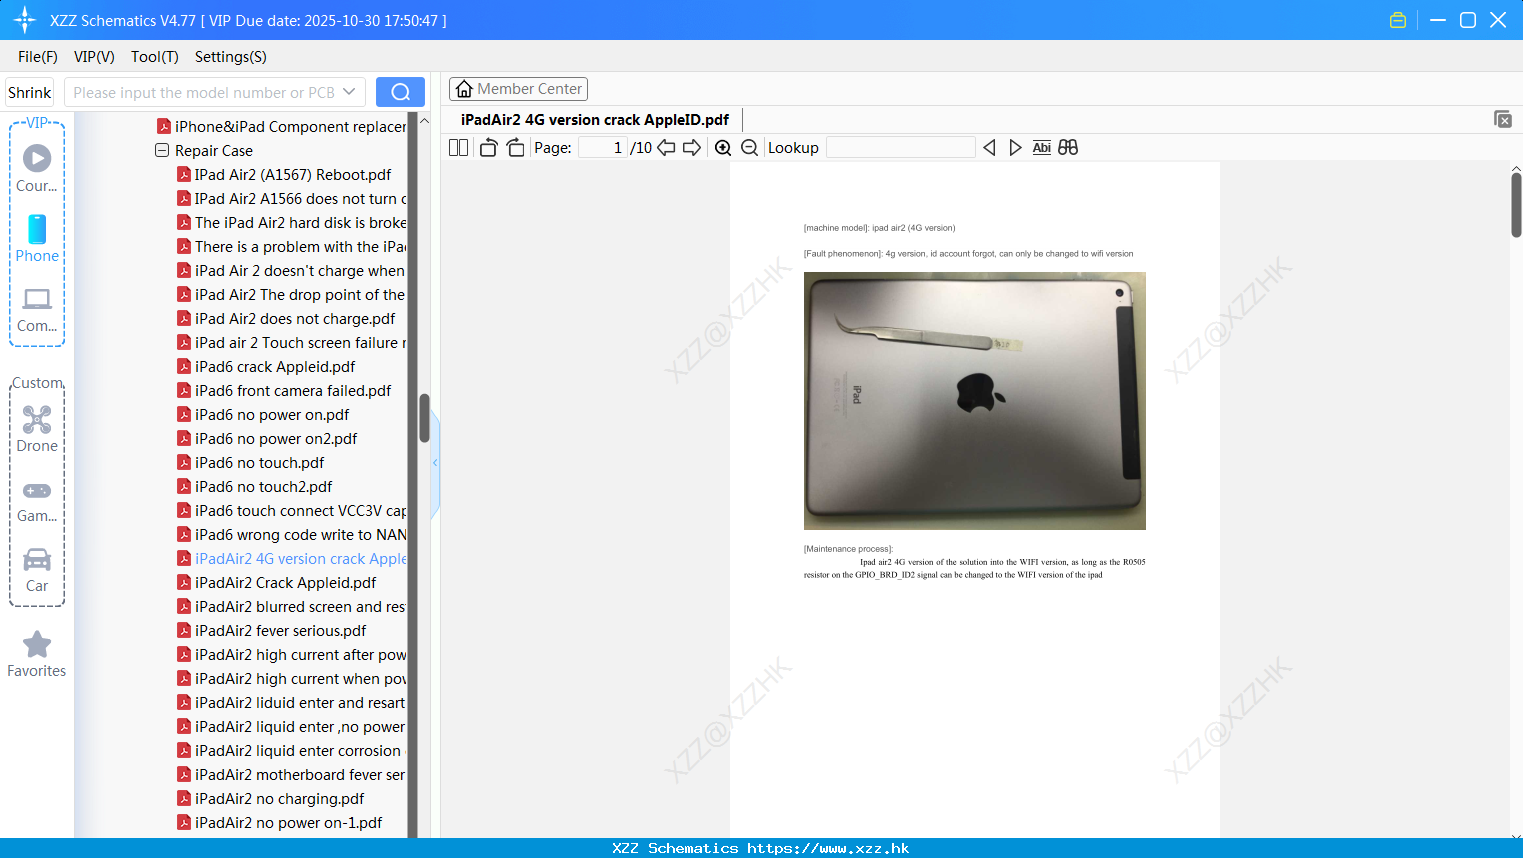Select the Drone category
The width and height of the screenshot is (1523, 858).
point(37,429)
